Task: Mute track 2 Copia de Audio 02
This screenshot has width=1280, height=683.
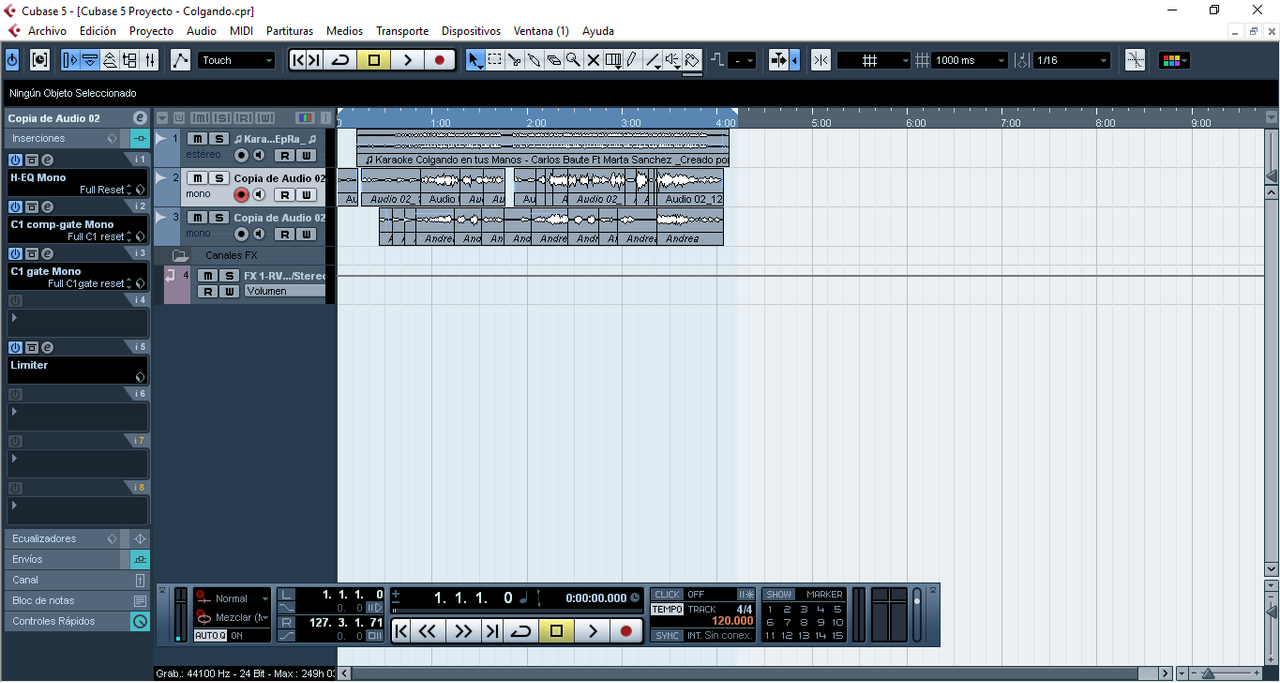Action: click(197, 178)
